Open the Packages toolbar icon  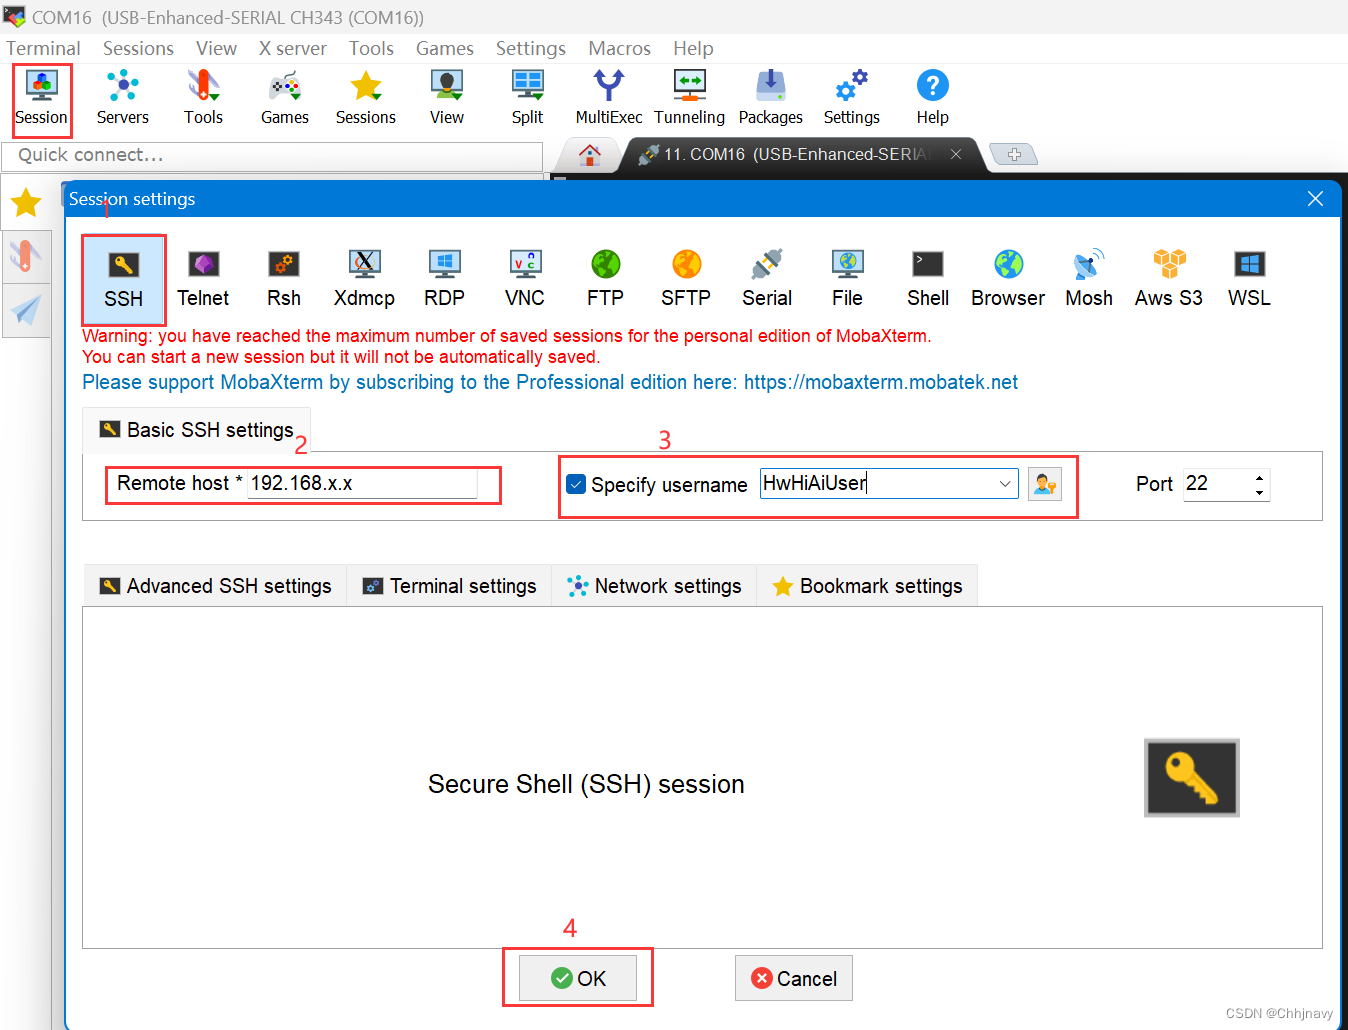771,99
